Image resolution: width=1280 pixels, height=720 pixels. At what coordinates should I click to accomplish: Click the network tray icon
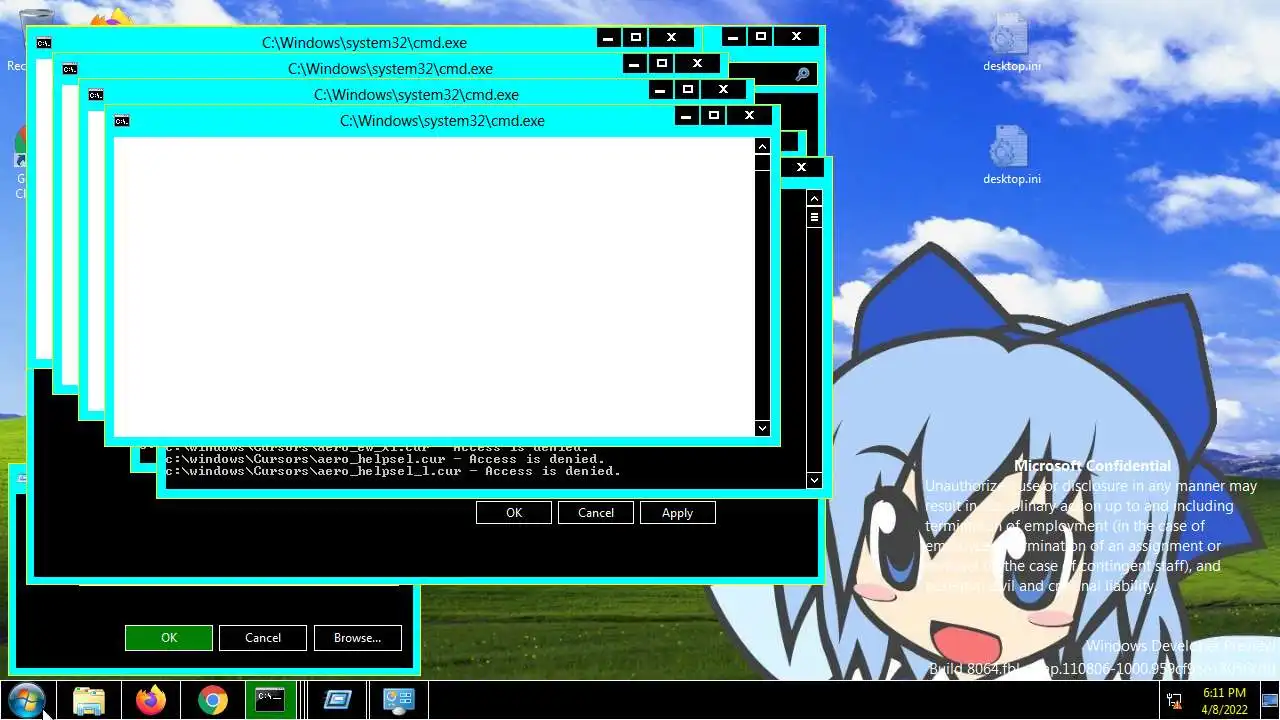pyautogui.click(x=1175, y=700)
